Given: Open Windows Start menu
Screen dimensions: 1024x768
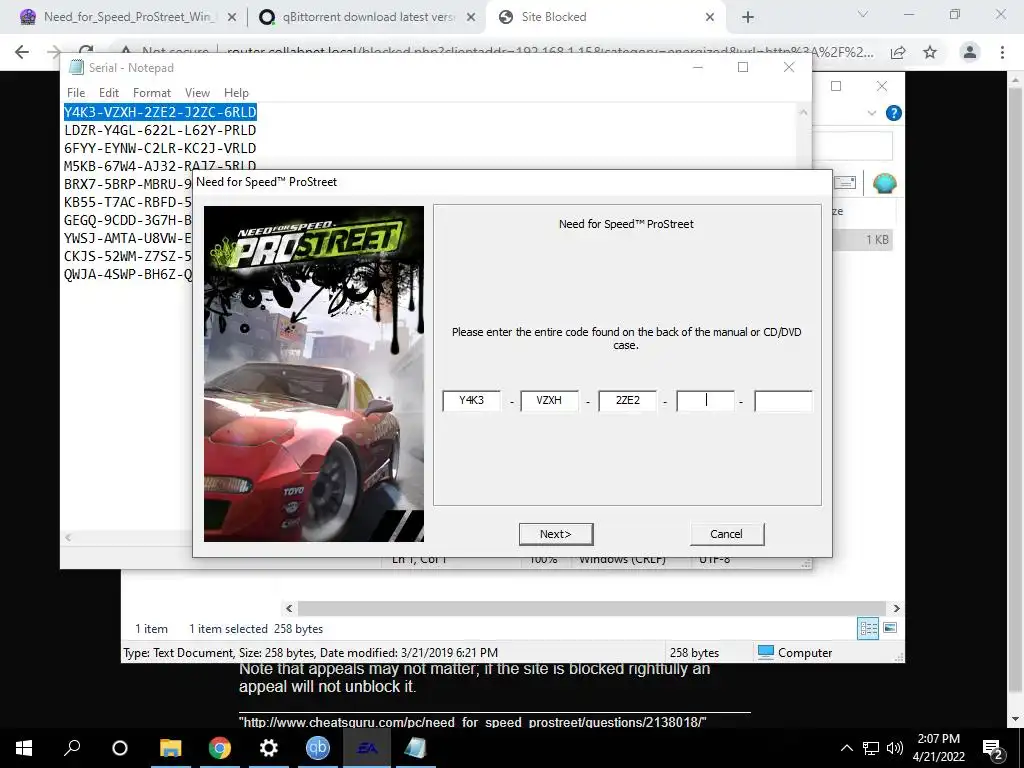Looking at the screenshot, I should click(24, 748).
